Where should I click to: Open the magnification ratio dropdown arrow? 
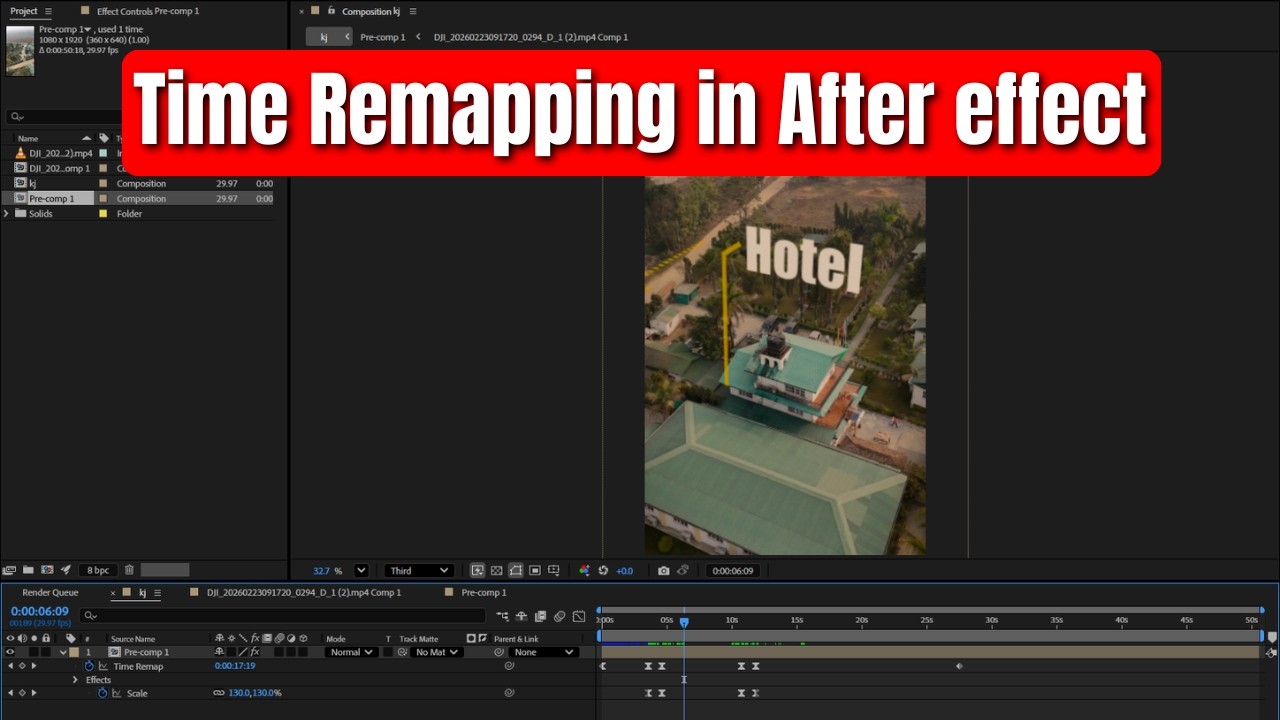point(361,571)
